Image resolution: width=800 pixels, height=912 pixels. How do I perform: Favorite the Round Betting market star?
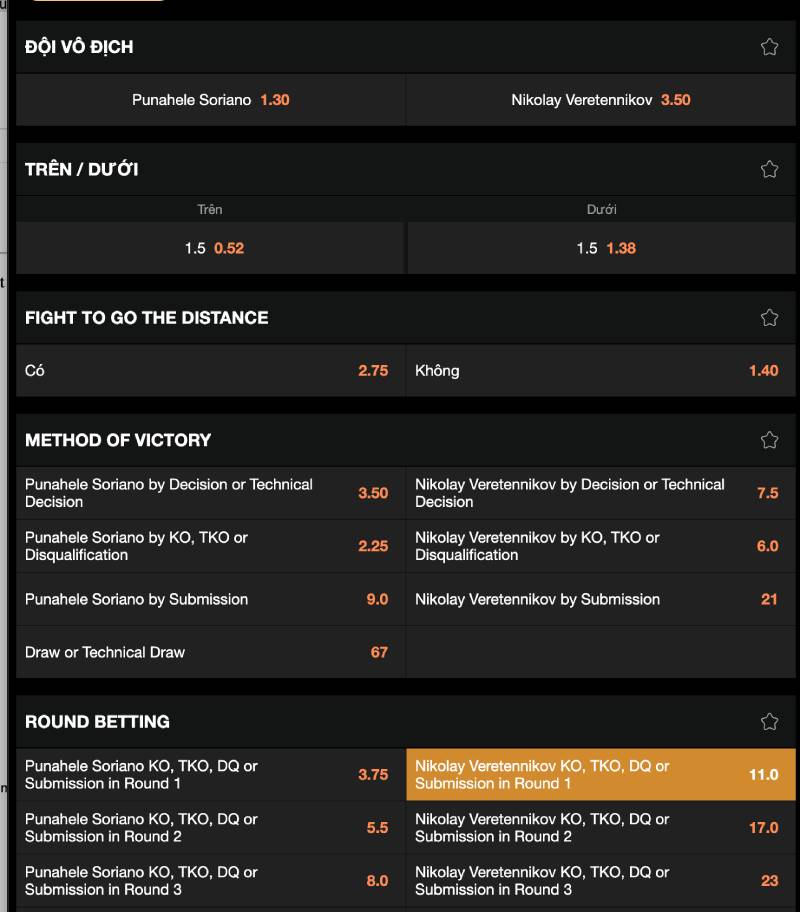click(769, 722)
